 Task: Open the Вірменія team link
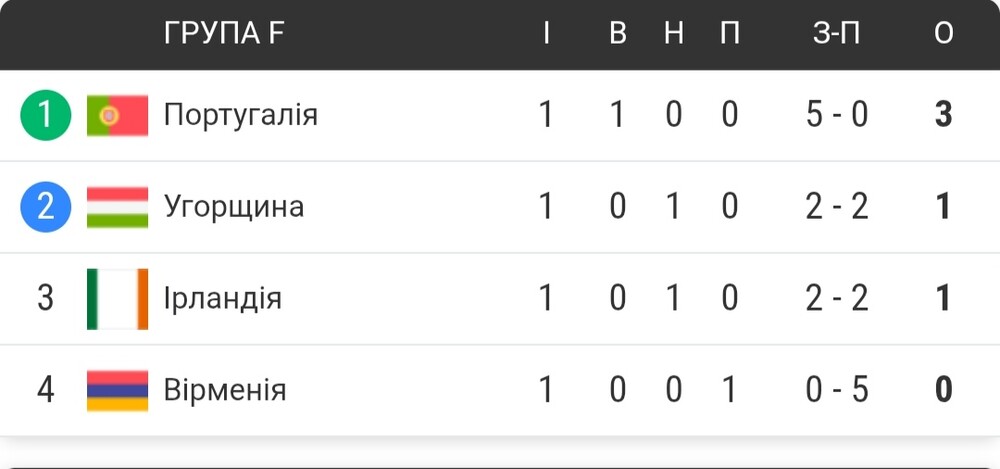pyautogui.click(x=225, y=390)
